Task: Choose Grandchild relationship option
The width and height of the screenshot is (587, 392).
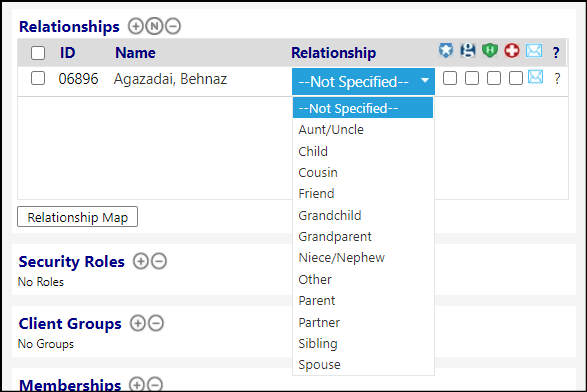Action: pyautogui.click(x=363, y=215)
